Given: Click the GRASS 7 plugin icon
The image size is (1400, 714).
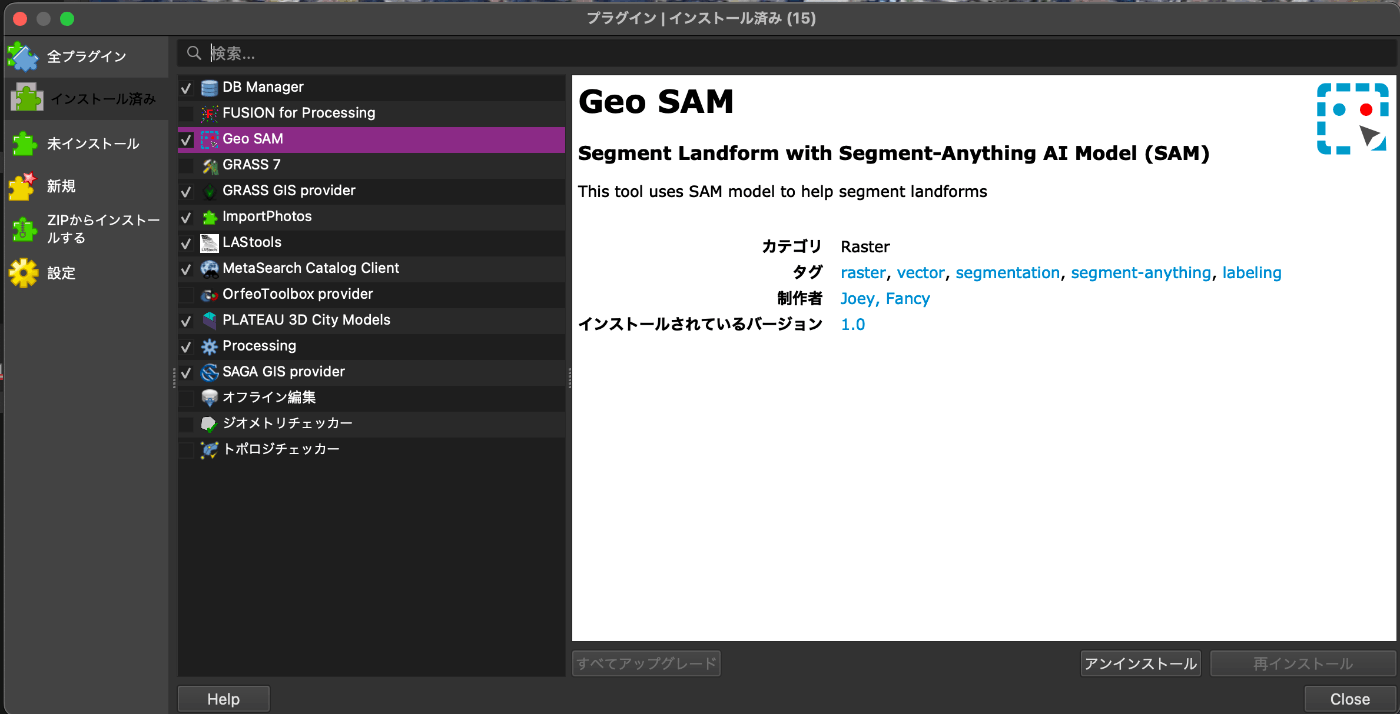Looking at the screenshot, I should 209,166.
